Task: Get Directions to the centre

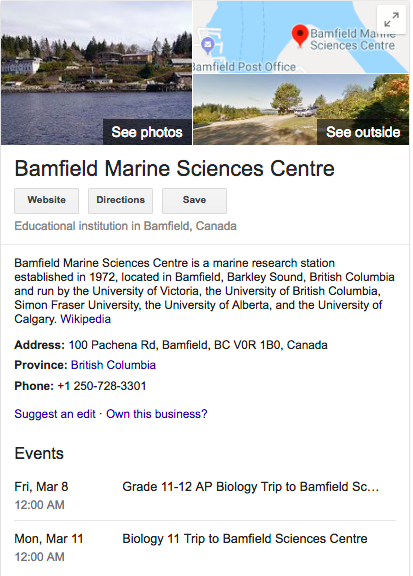Action: 121,201
